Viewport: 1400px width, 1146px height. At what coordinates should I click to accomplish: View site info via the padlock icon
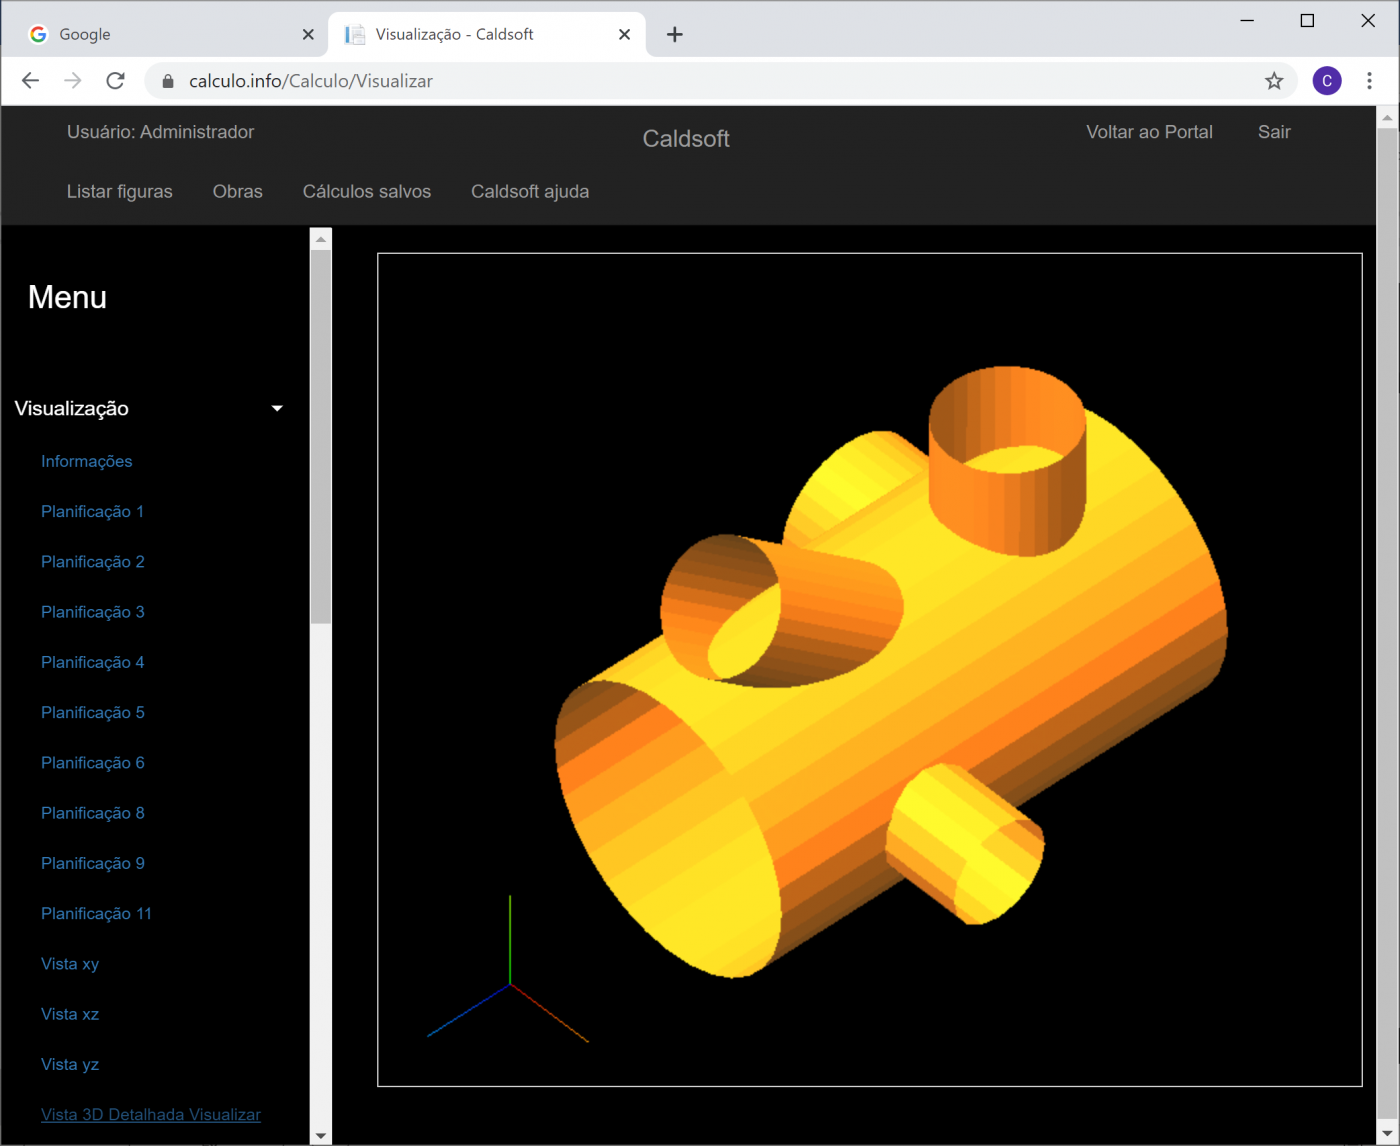(168, 81)
